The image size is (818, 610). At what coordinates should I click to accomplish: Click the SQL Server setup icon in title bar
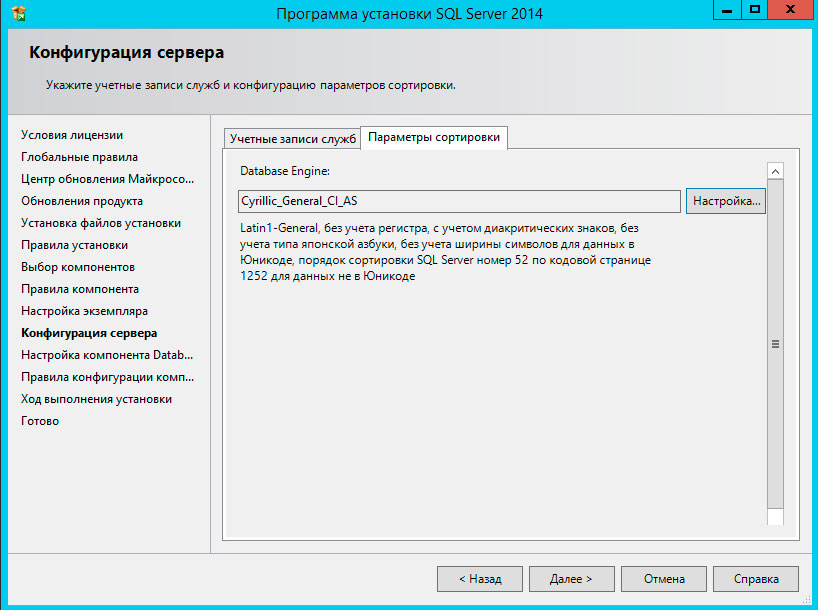pyautogui.click(x=18, y=13)
